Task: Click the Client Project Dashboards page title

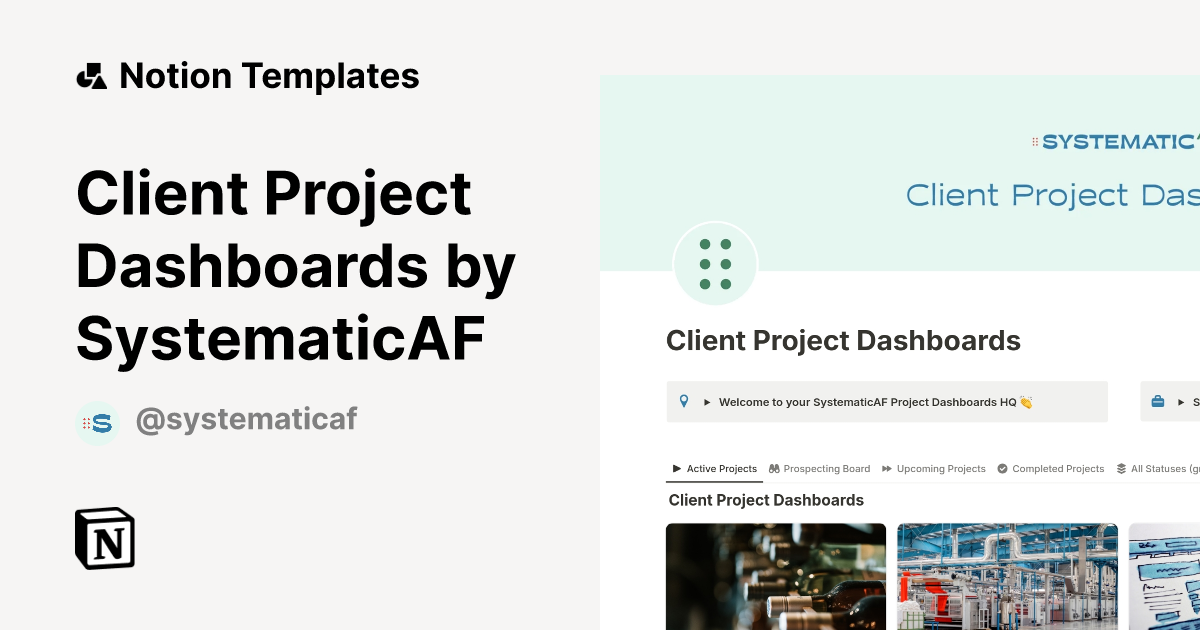Action: [x=843, y=341]
